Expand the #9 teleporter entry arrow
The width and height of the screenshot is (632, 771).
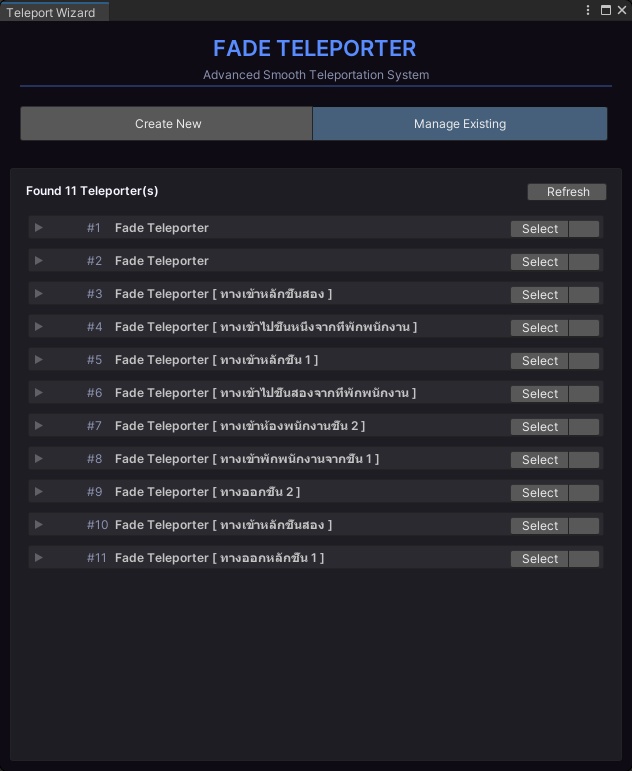[x=39, y=492]
